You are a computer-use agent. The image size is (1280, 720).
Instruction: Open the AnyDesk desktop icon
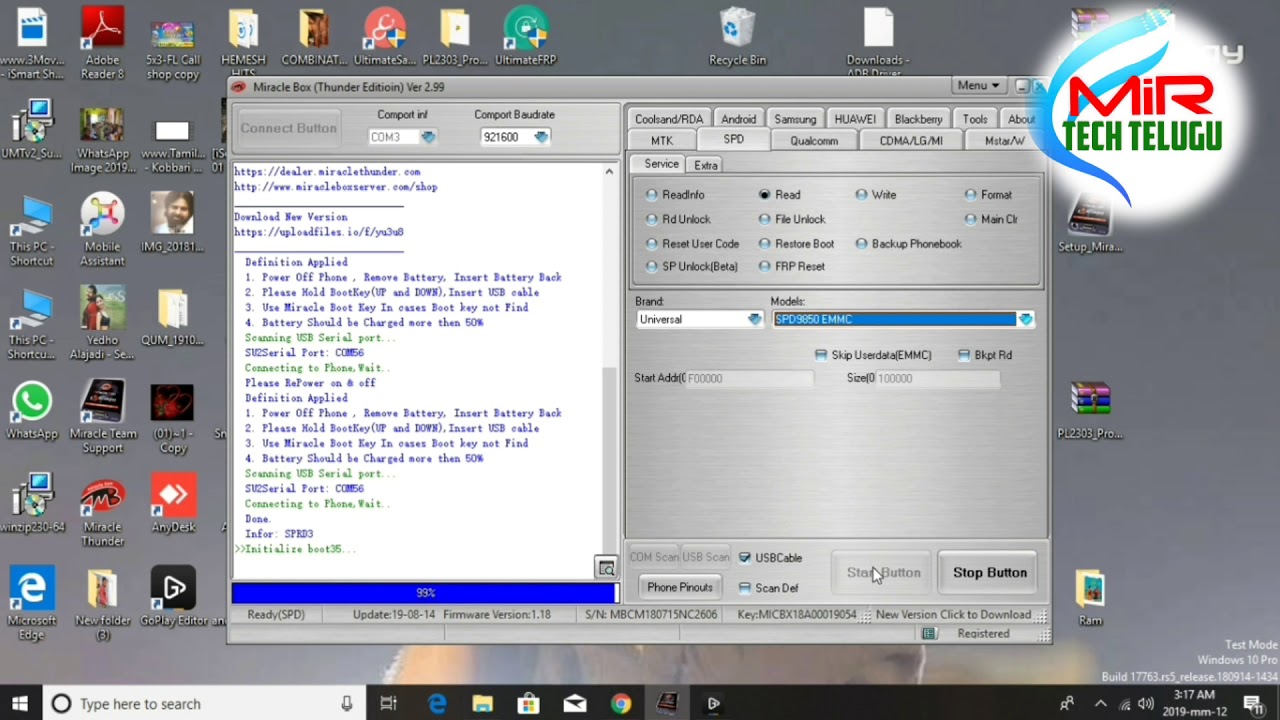coord(173,505)
